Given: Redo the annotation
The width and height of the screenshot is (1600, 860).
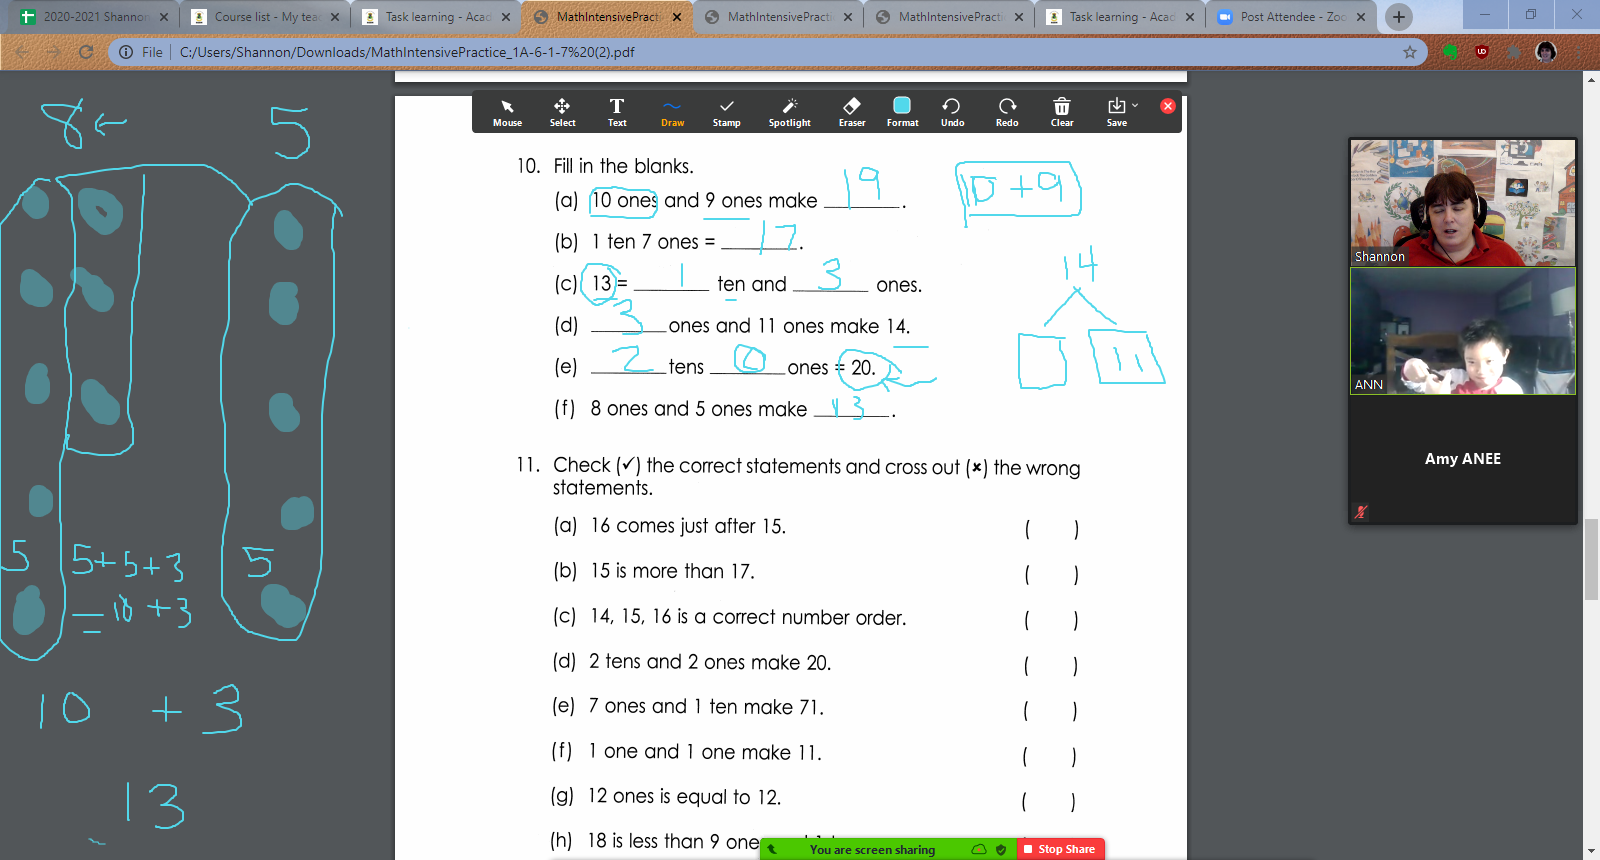Looking at the screenshot, I should coord(1007,113).
